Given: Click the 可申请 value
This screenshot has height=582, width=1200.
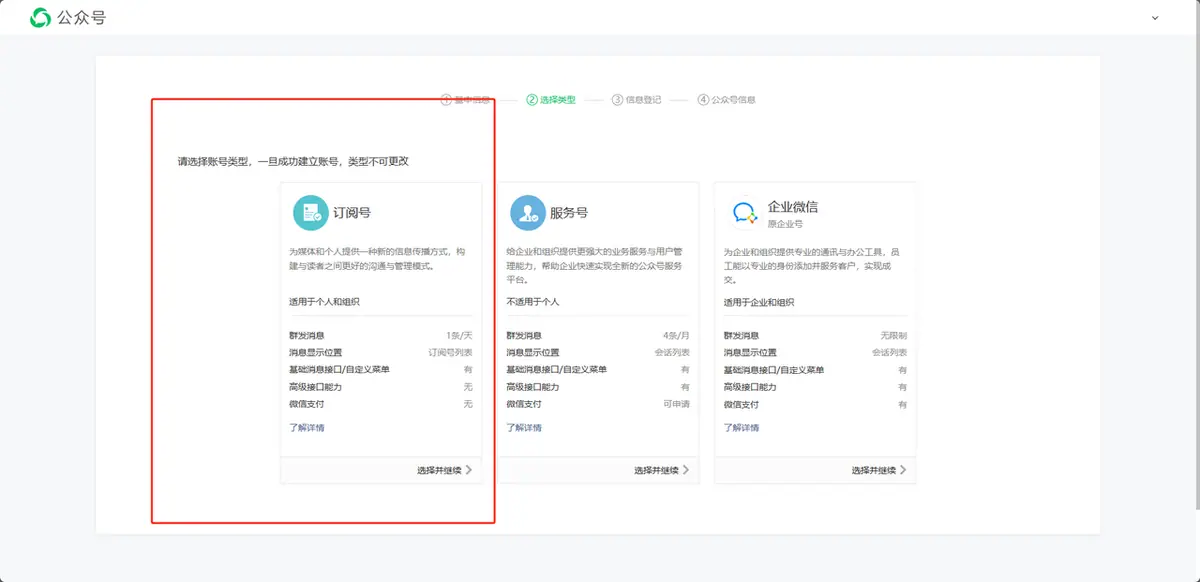Looking at the screenshot, I should 677,404.
